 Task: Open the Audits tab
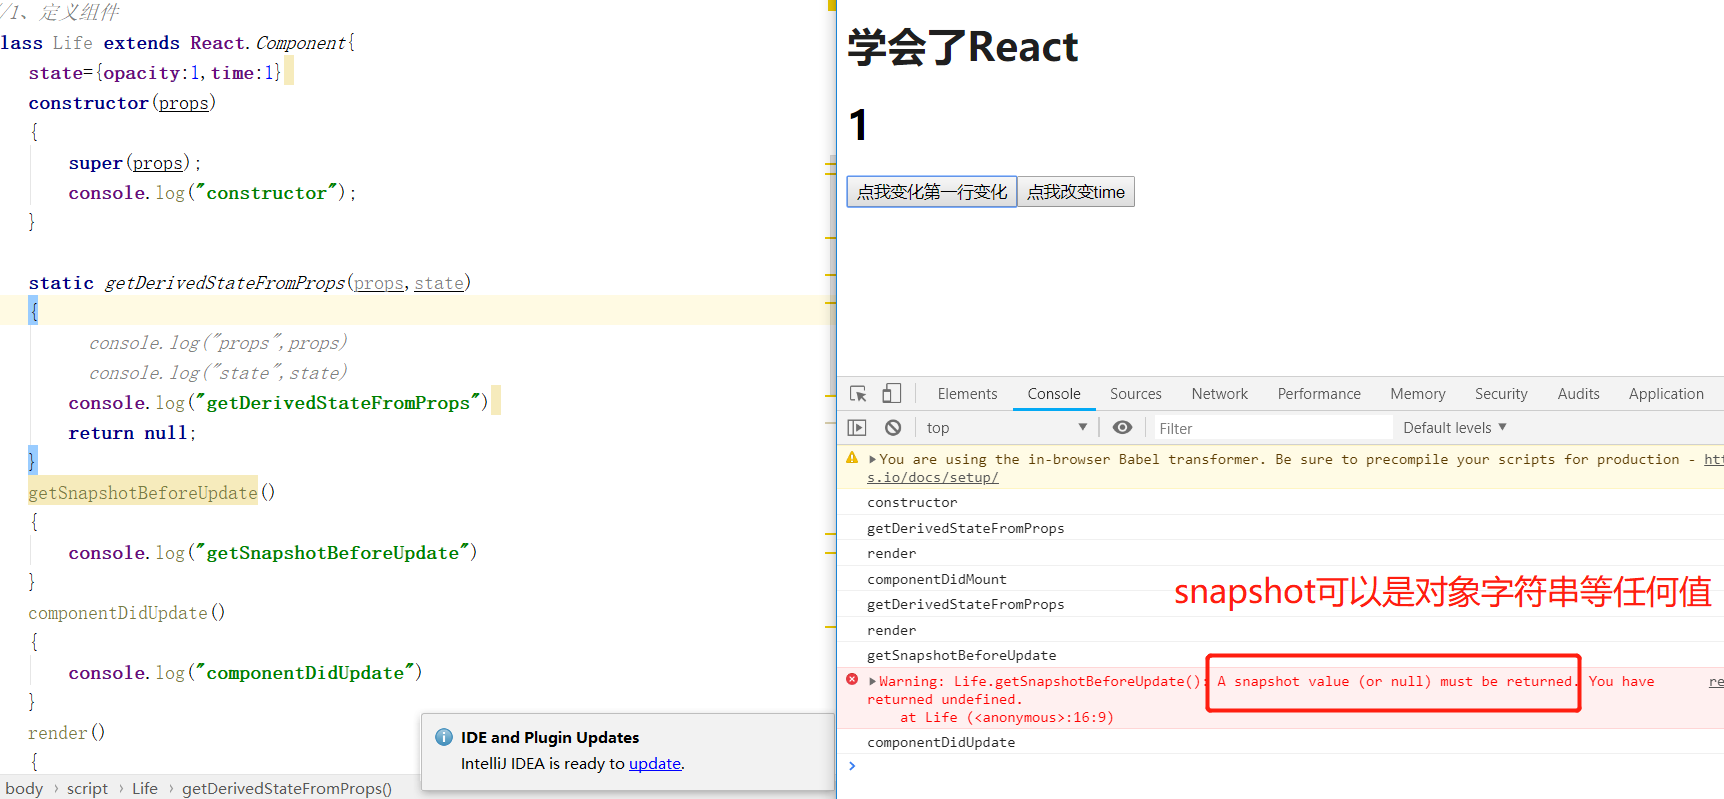point(1578,394)
